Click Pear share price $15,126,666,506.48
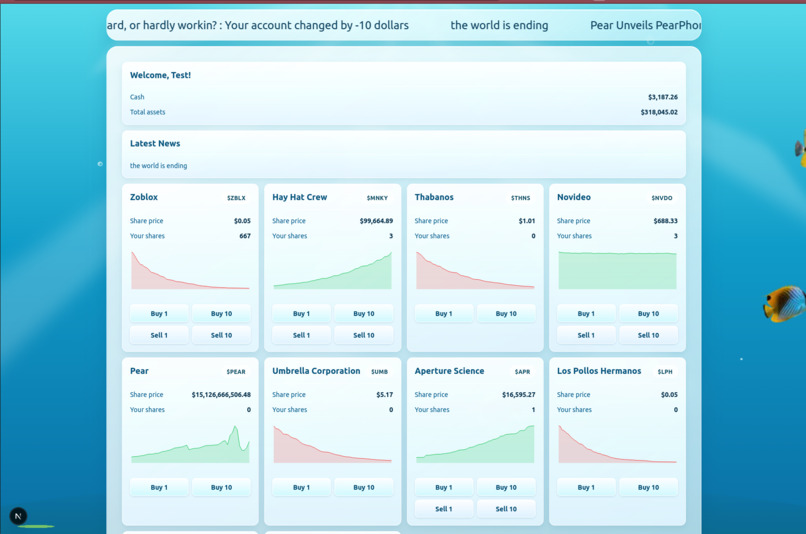The image size is (806, 534). pyautogui.click(x=221, y=395)
